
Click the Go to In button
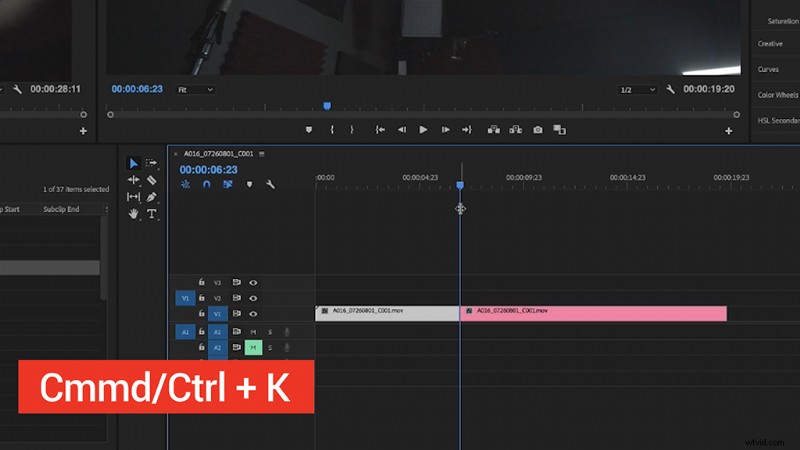point(380,130)
